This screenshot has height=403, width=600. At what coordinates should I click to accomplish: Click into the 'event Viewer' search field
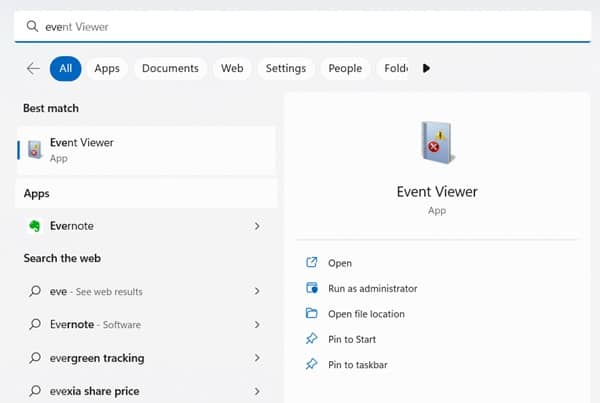pos(303,26)
